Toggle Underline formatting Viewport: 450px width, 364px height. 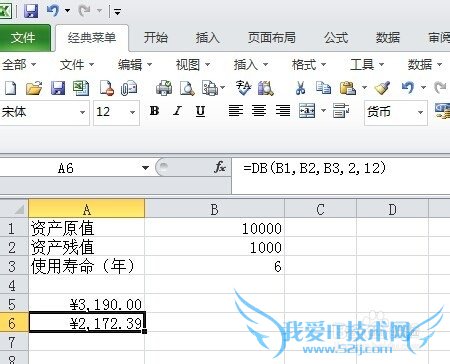coord(200,111)
